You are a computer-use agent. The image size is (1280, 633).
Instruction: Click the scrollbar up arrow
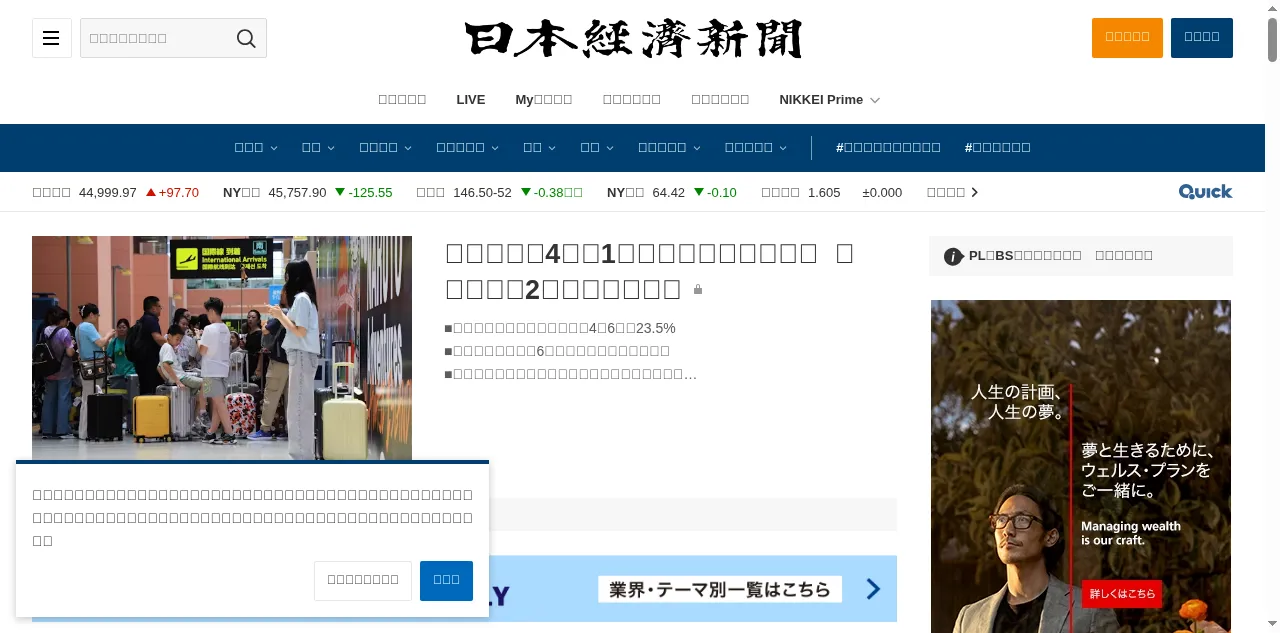tap(1272, 7)
